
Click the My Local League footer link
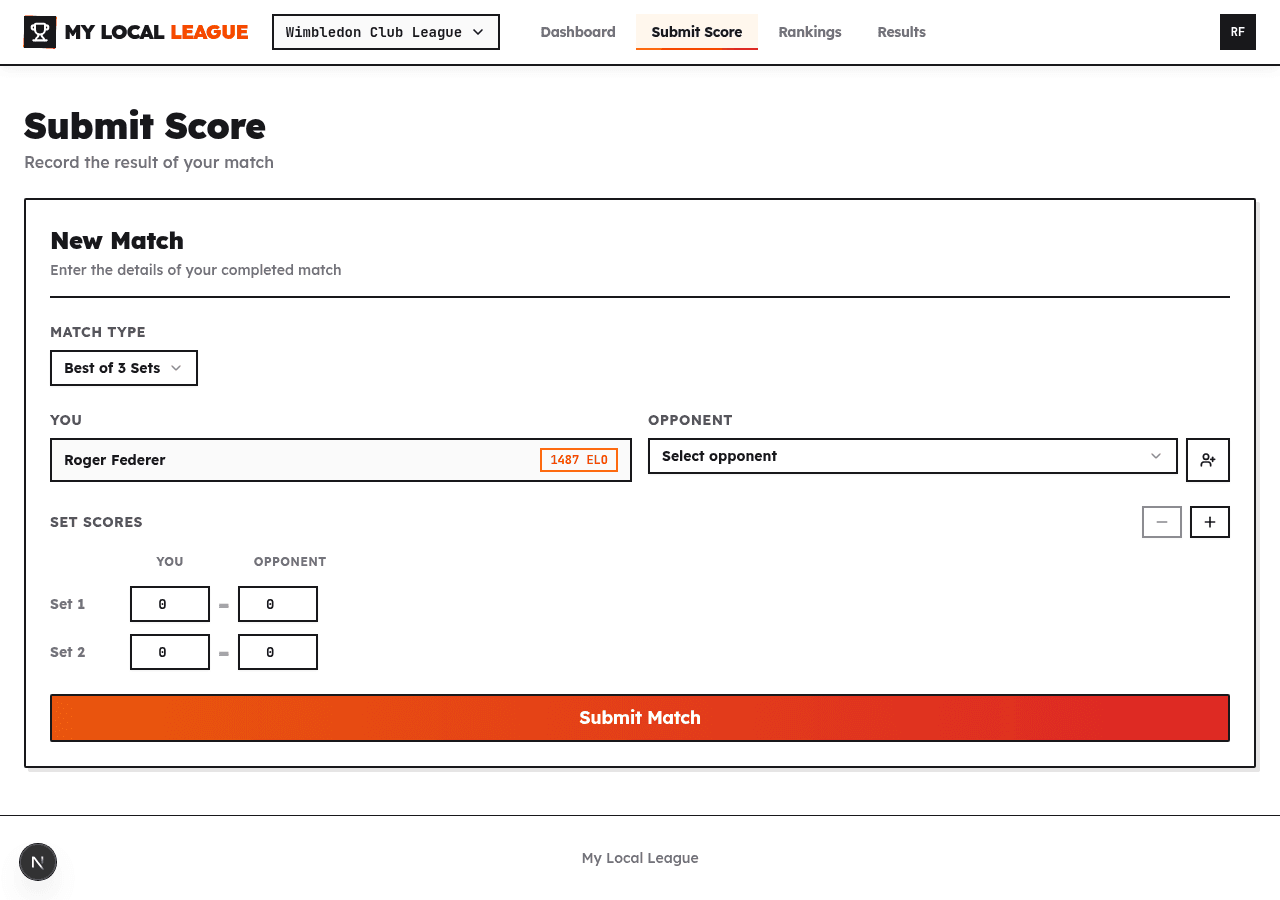(640, 858)
